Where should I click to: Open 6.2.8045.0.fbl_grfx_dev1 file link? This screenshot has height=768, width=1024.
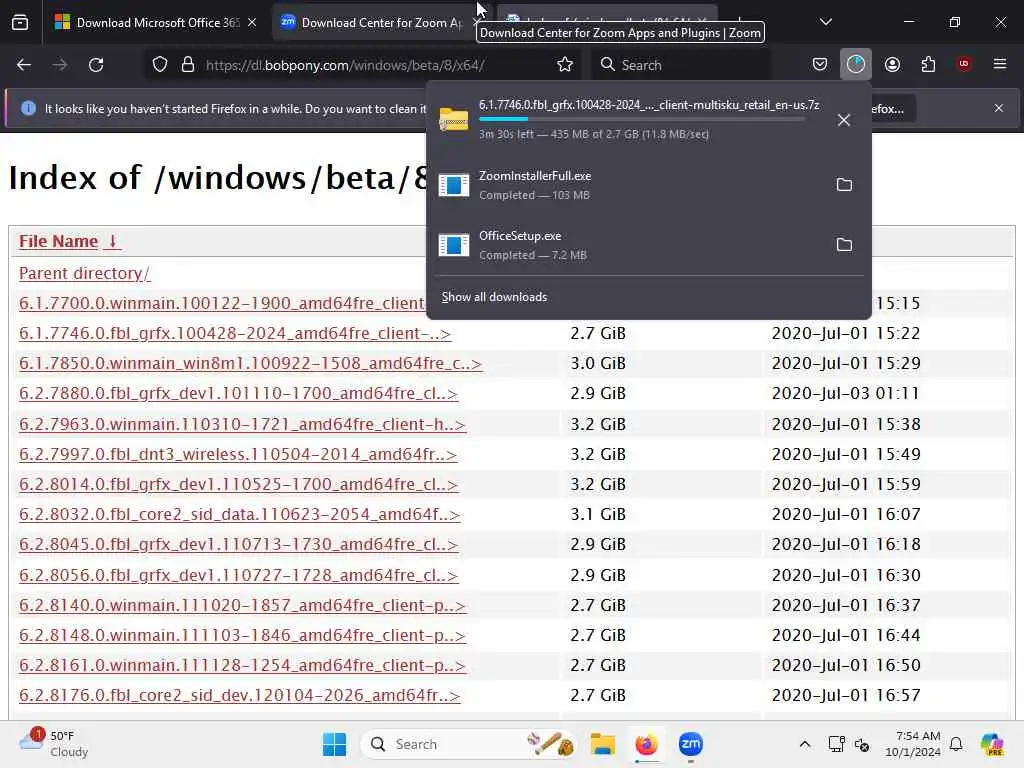(x=238, y=544)
